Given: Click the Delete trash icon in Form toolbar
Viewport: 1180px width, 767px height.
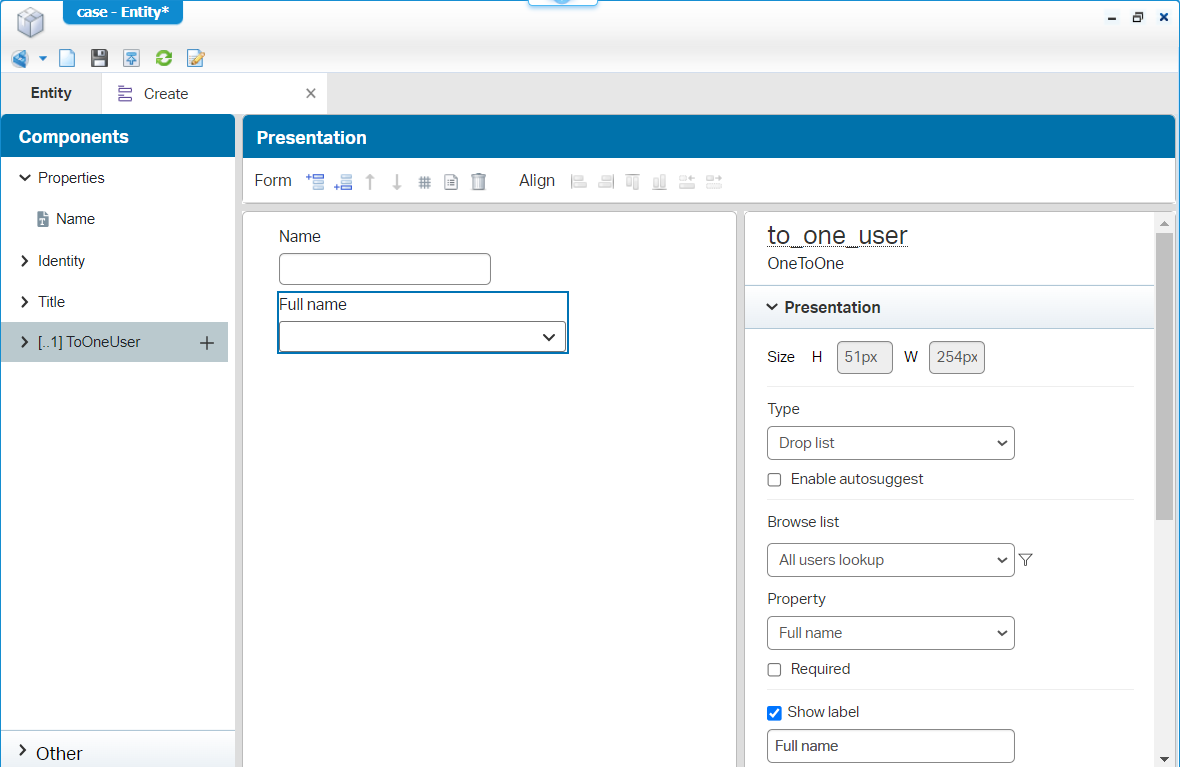Looking at the screenshot, I should (478, 181).
